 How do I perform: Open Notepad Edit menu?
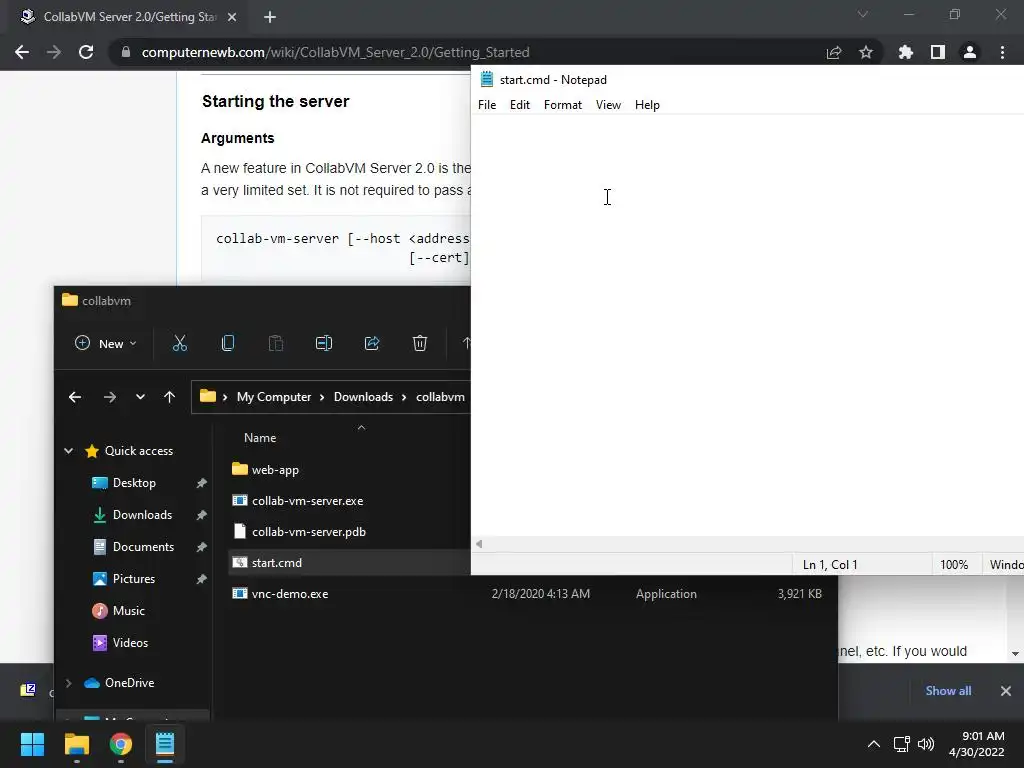[x=519, y=105]
